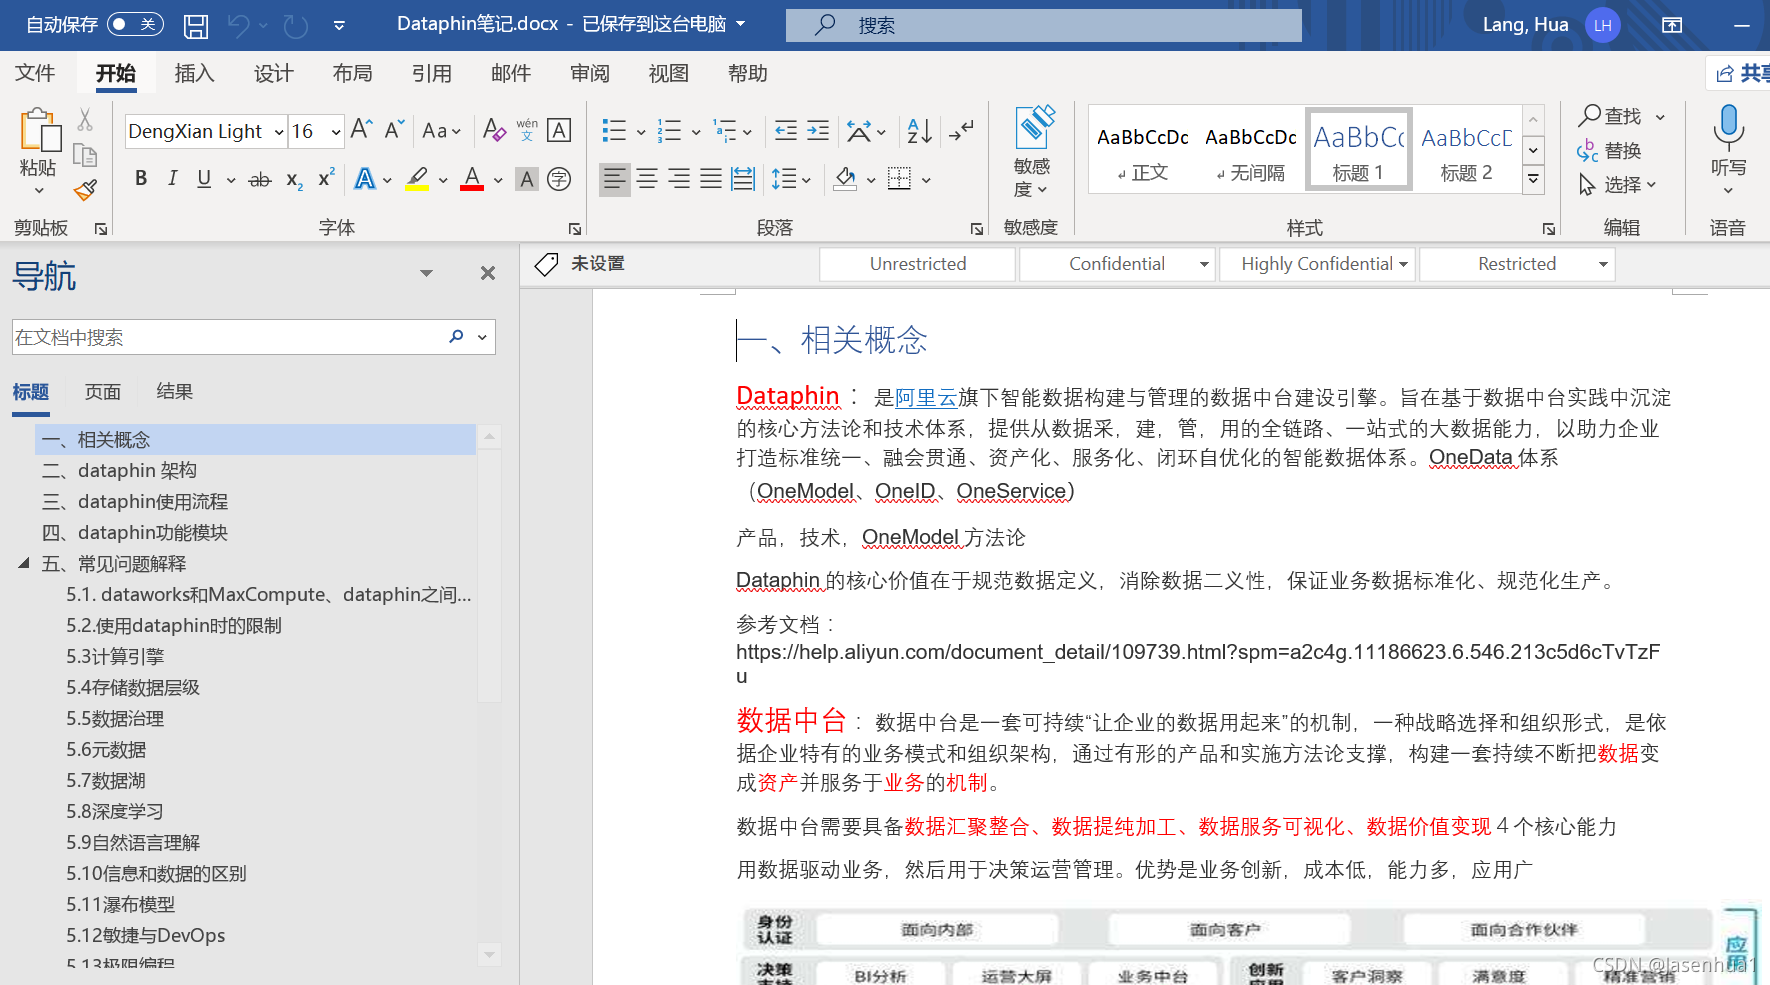Increase paragraph indent
The image size is (1770, 985).
click(818, 130)
